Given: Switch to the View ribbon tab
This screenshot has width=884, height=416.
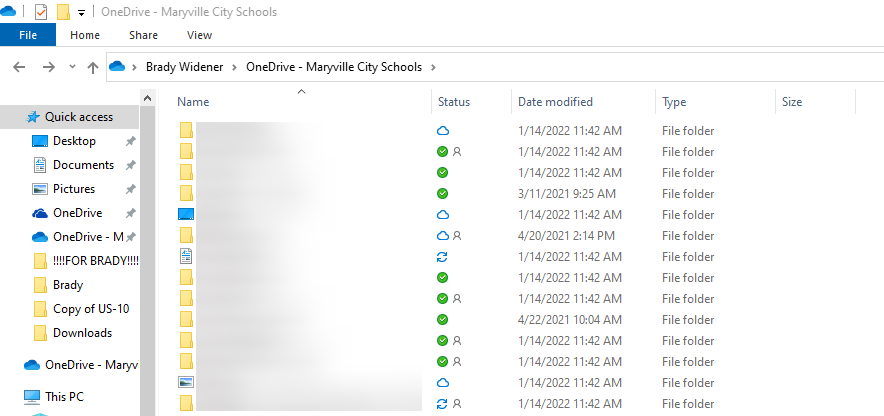Looking at the screenshot, I should tap(199, 35).
